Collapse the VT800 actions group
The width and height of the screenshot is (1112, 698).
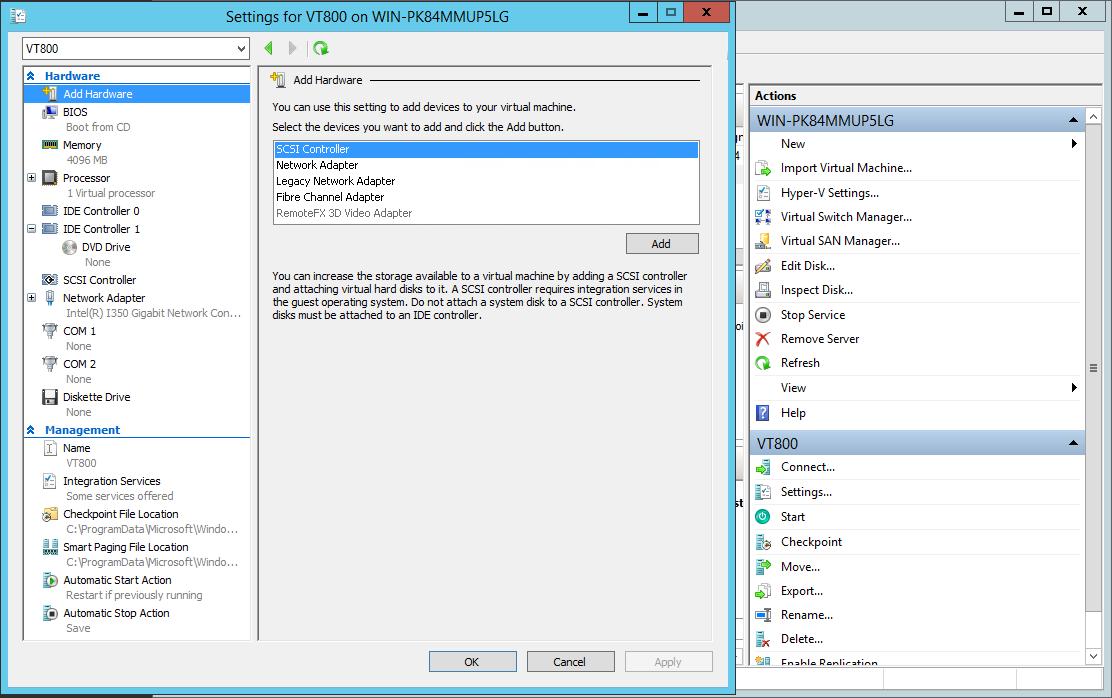click(1073, 443)
